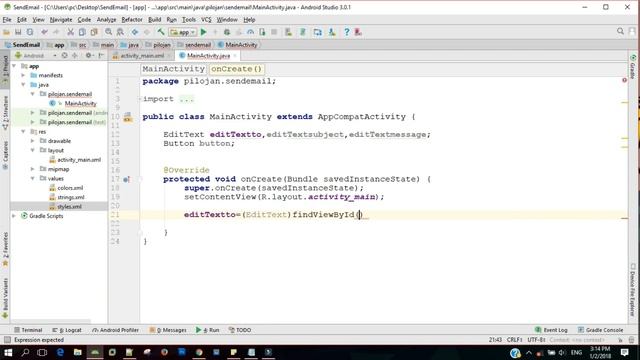The width and height of the screenshot is (640, 360).
Task: Click the Help question mark icon
Action: [x=347, y=32]
